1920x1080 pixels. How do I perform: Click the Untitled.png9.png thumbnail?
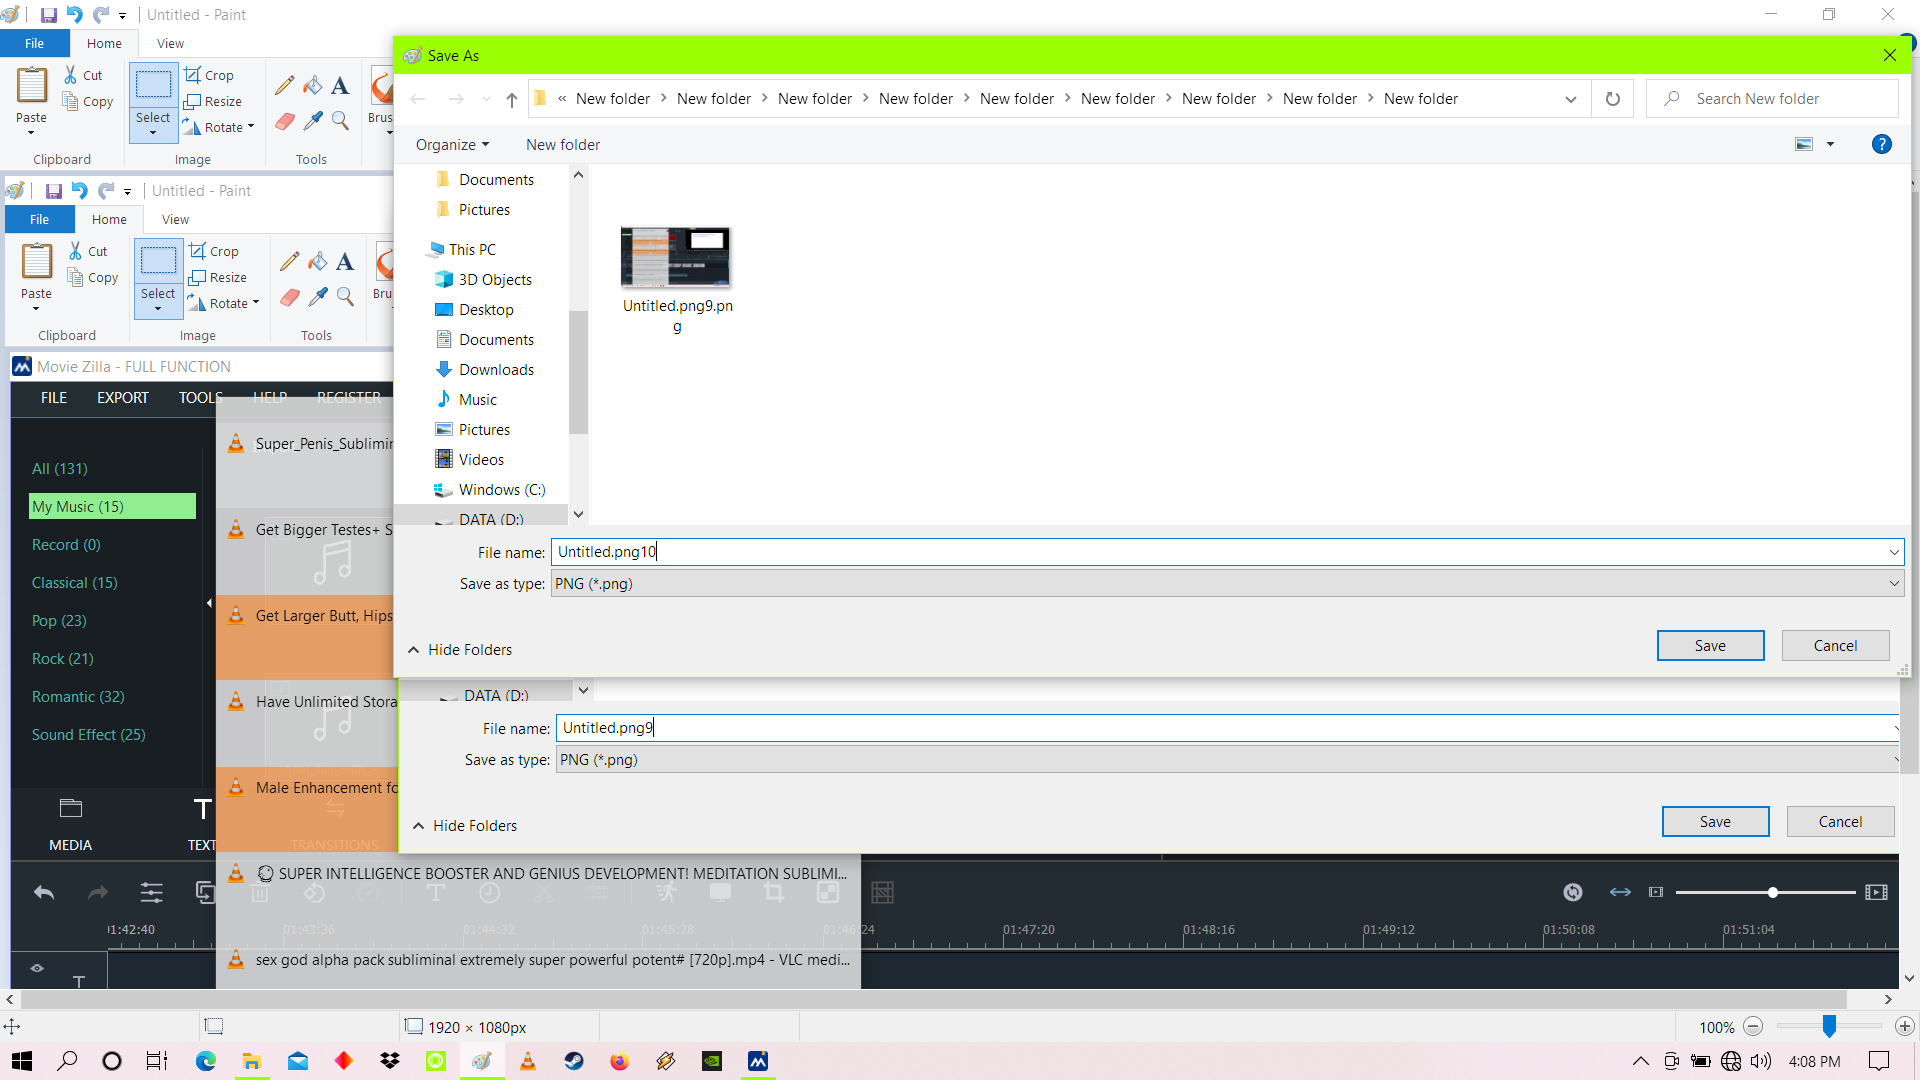click(x=674, y=255)
